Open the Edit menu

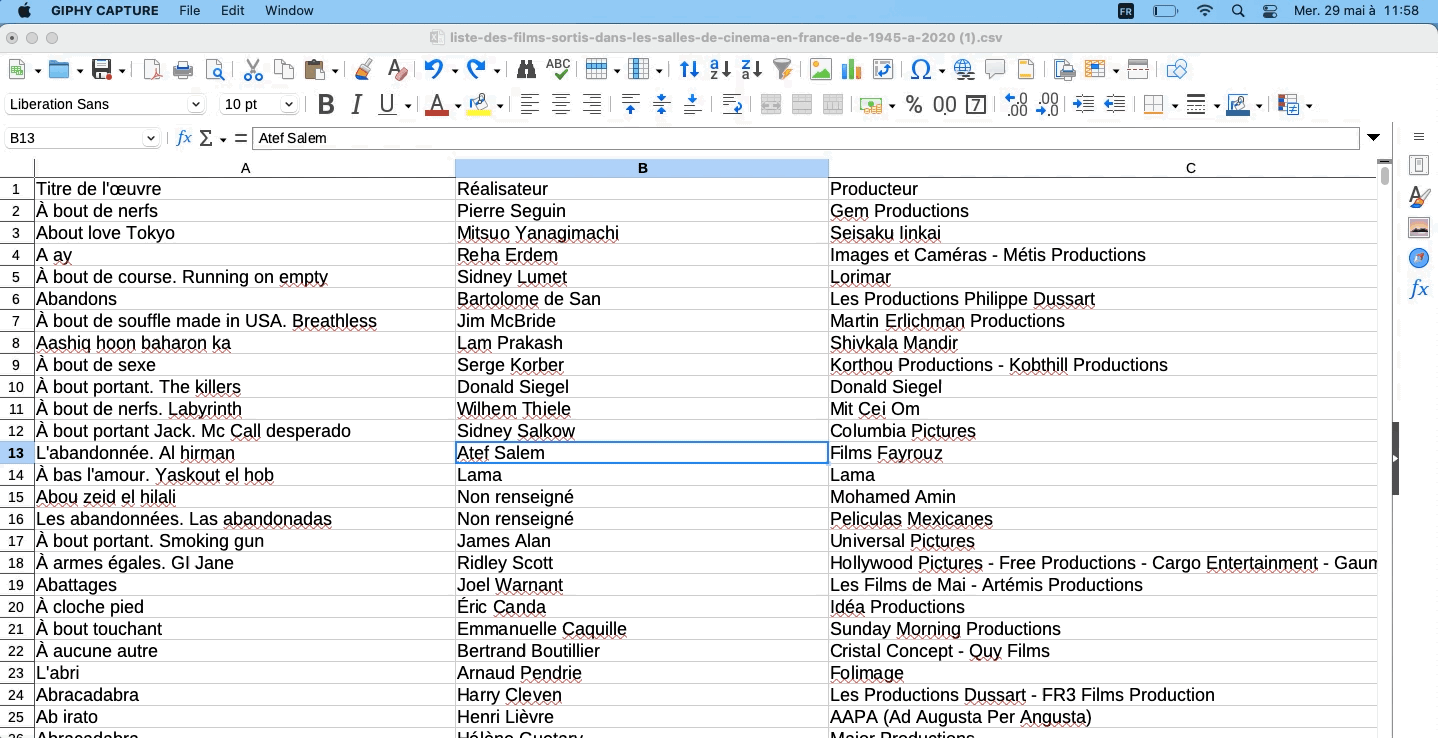pos(232,11)
